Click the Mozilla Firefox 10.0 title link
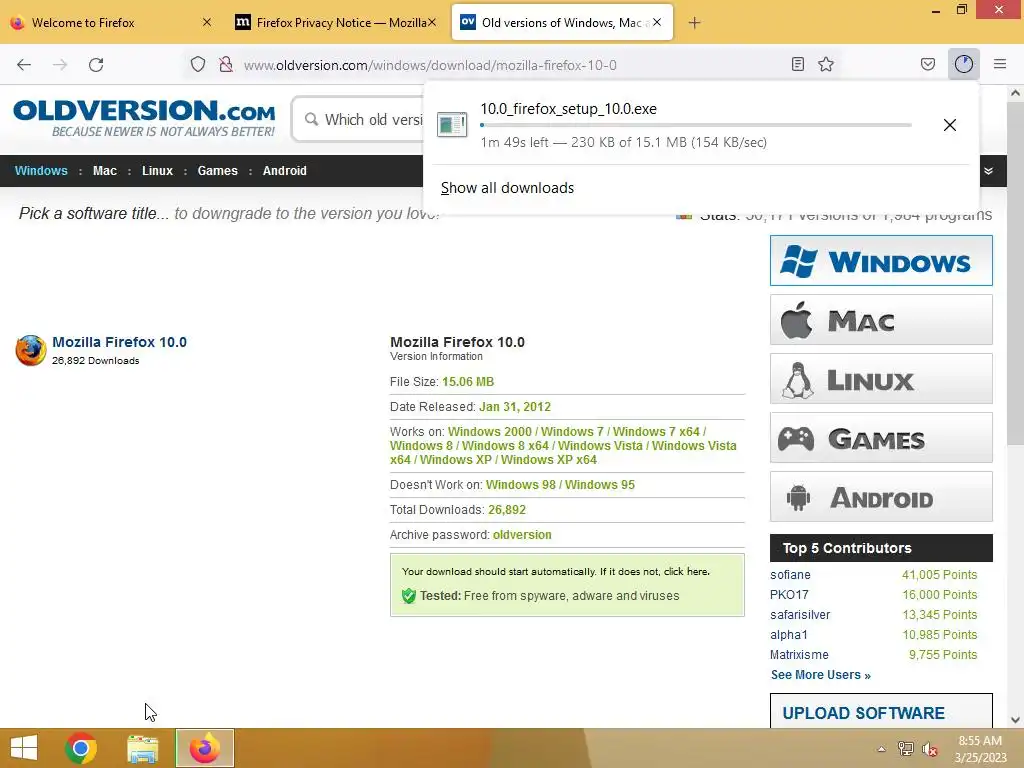 point(120,342)
